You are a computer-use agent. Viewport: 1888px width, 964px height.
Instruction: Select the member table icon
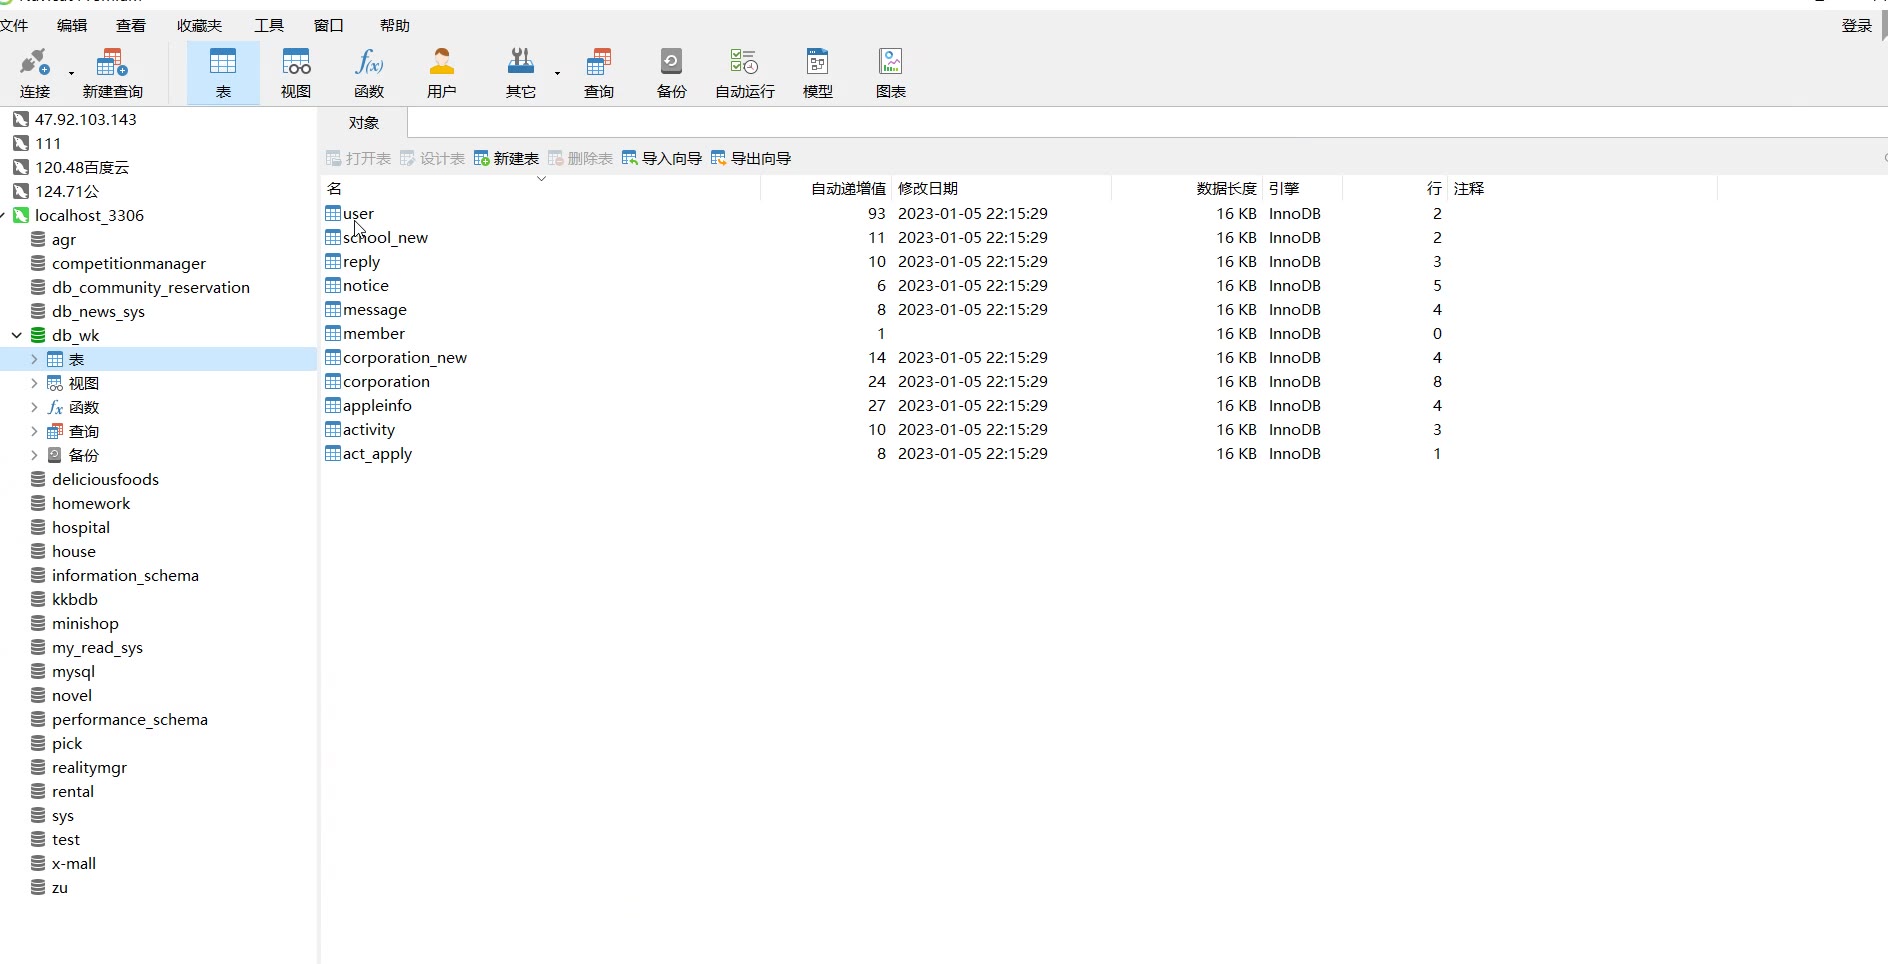[333, 333]
